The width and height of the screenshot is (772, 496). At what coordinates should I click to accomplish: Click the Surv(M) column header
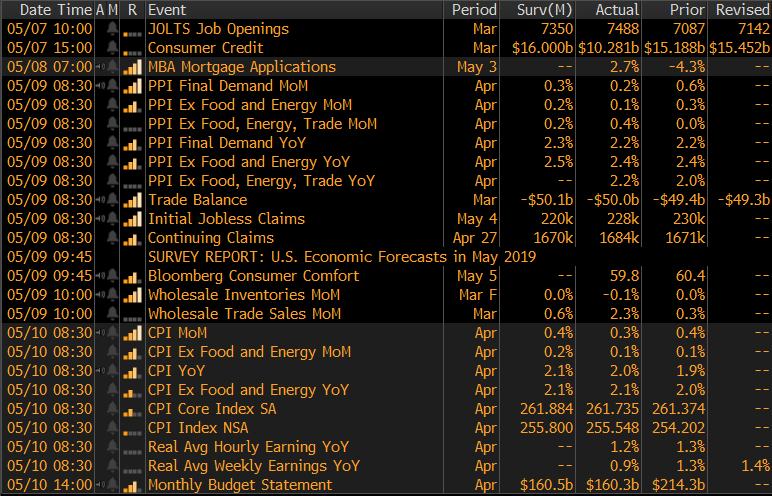click(x=543, y=9)
